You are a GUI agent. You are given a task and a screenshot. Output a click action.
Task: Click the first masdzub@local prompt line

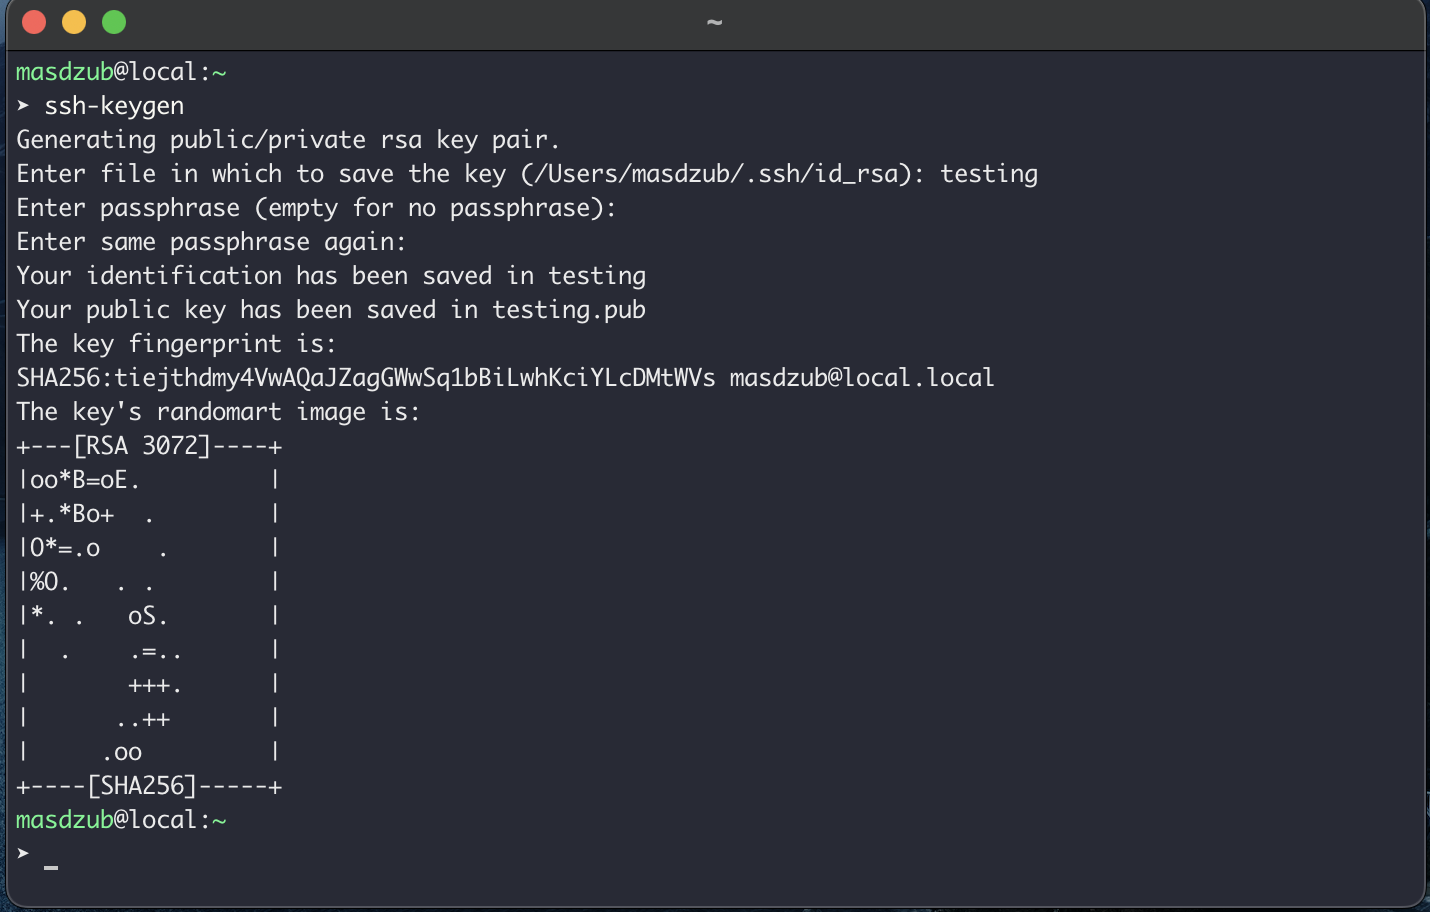tap(121, 72)
